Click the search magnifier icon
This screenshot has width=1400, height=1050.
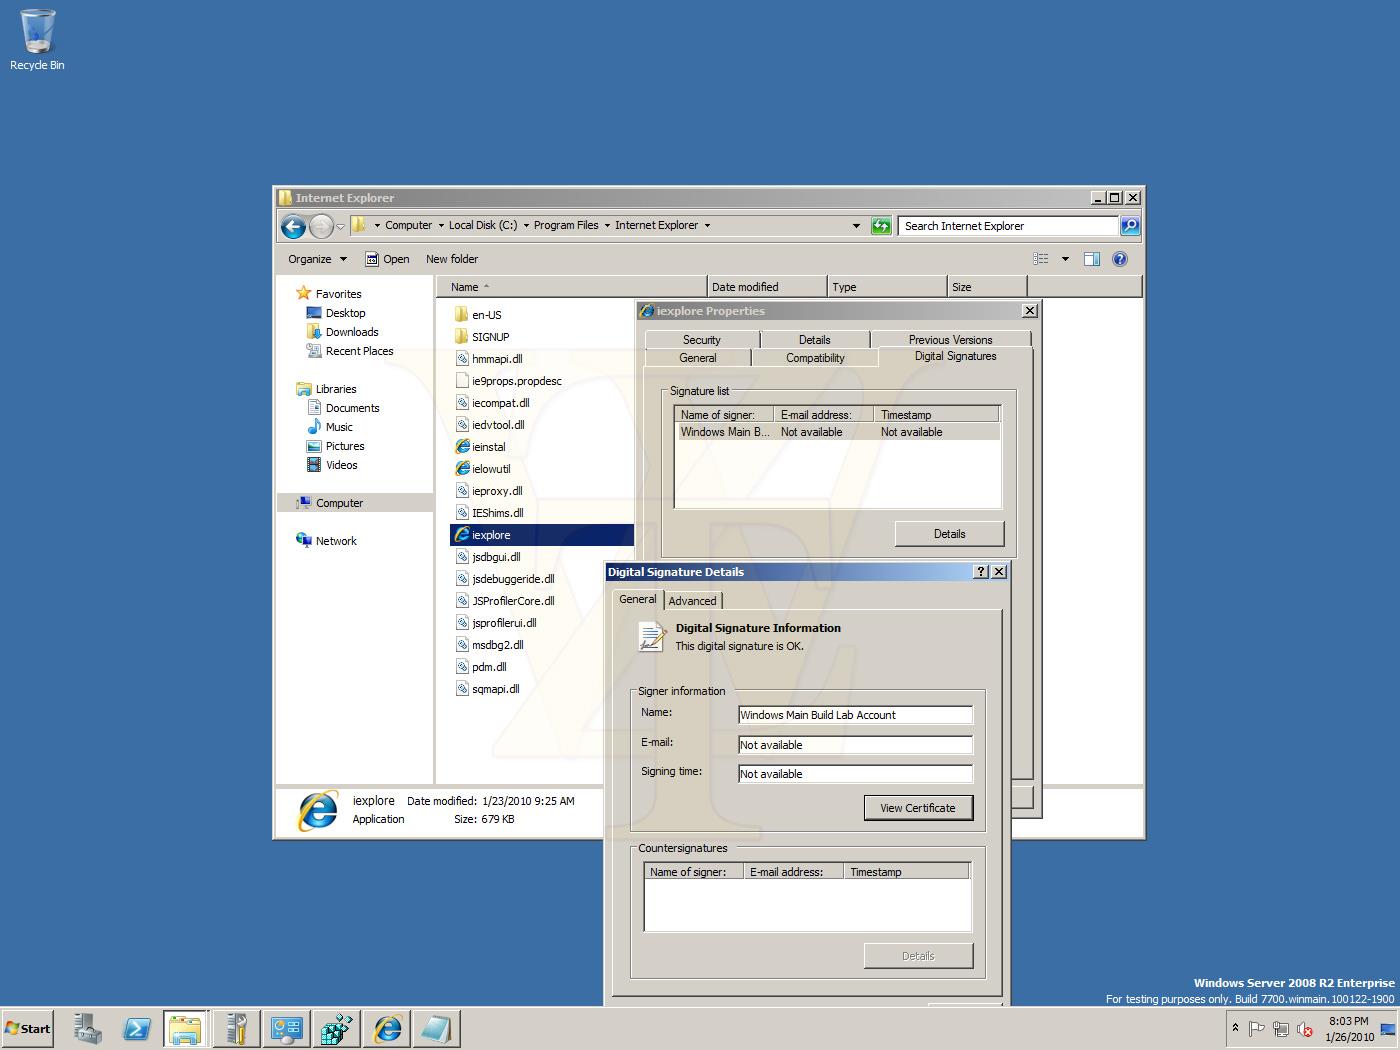click(1129, 226)
